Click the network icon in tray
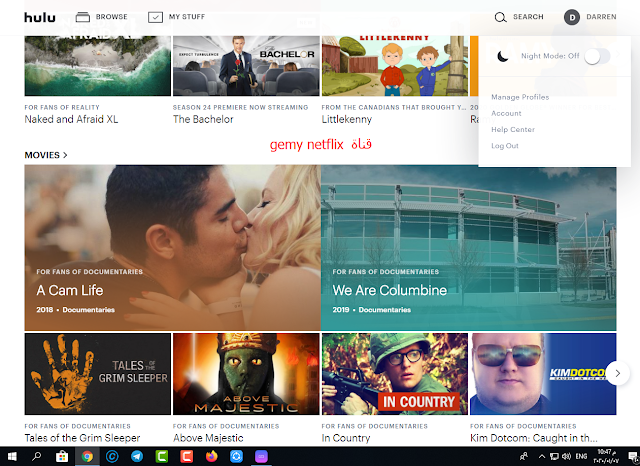The height and width of the screenshot is (466, 640). click(x=554, y=457)
